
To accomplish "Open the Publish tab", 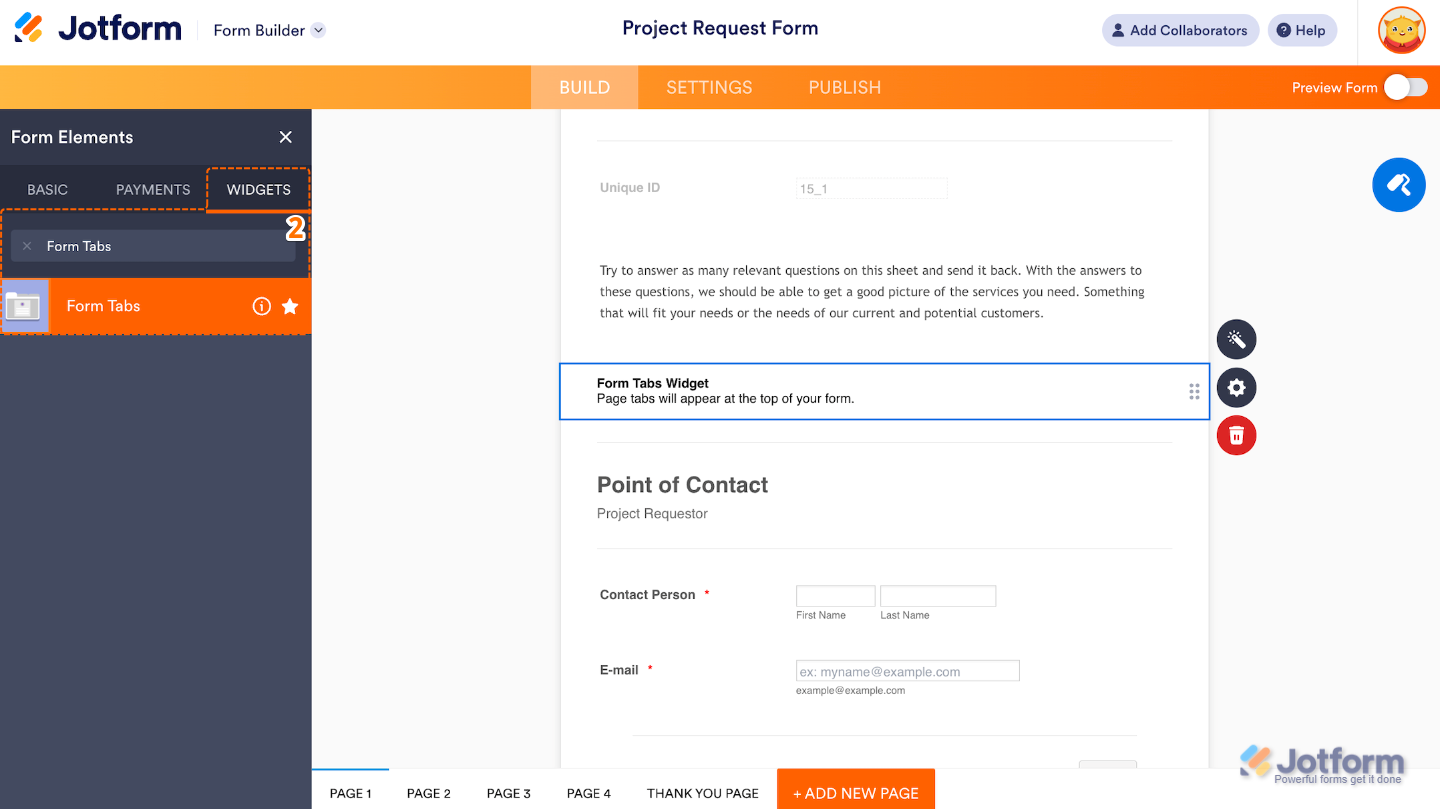I will pyautogui.click(x=844, y=87).
